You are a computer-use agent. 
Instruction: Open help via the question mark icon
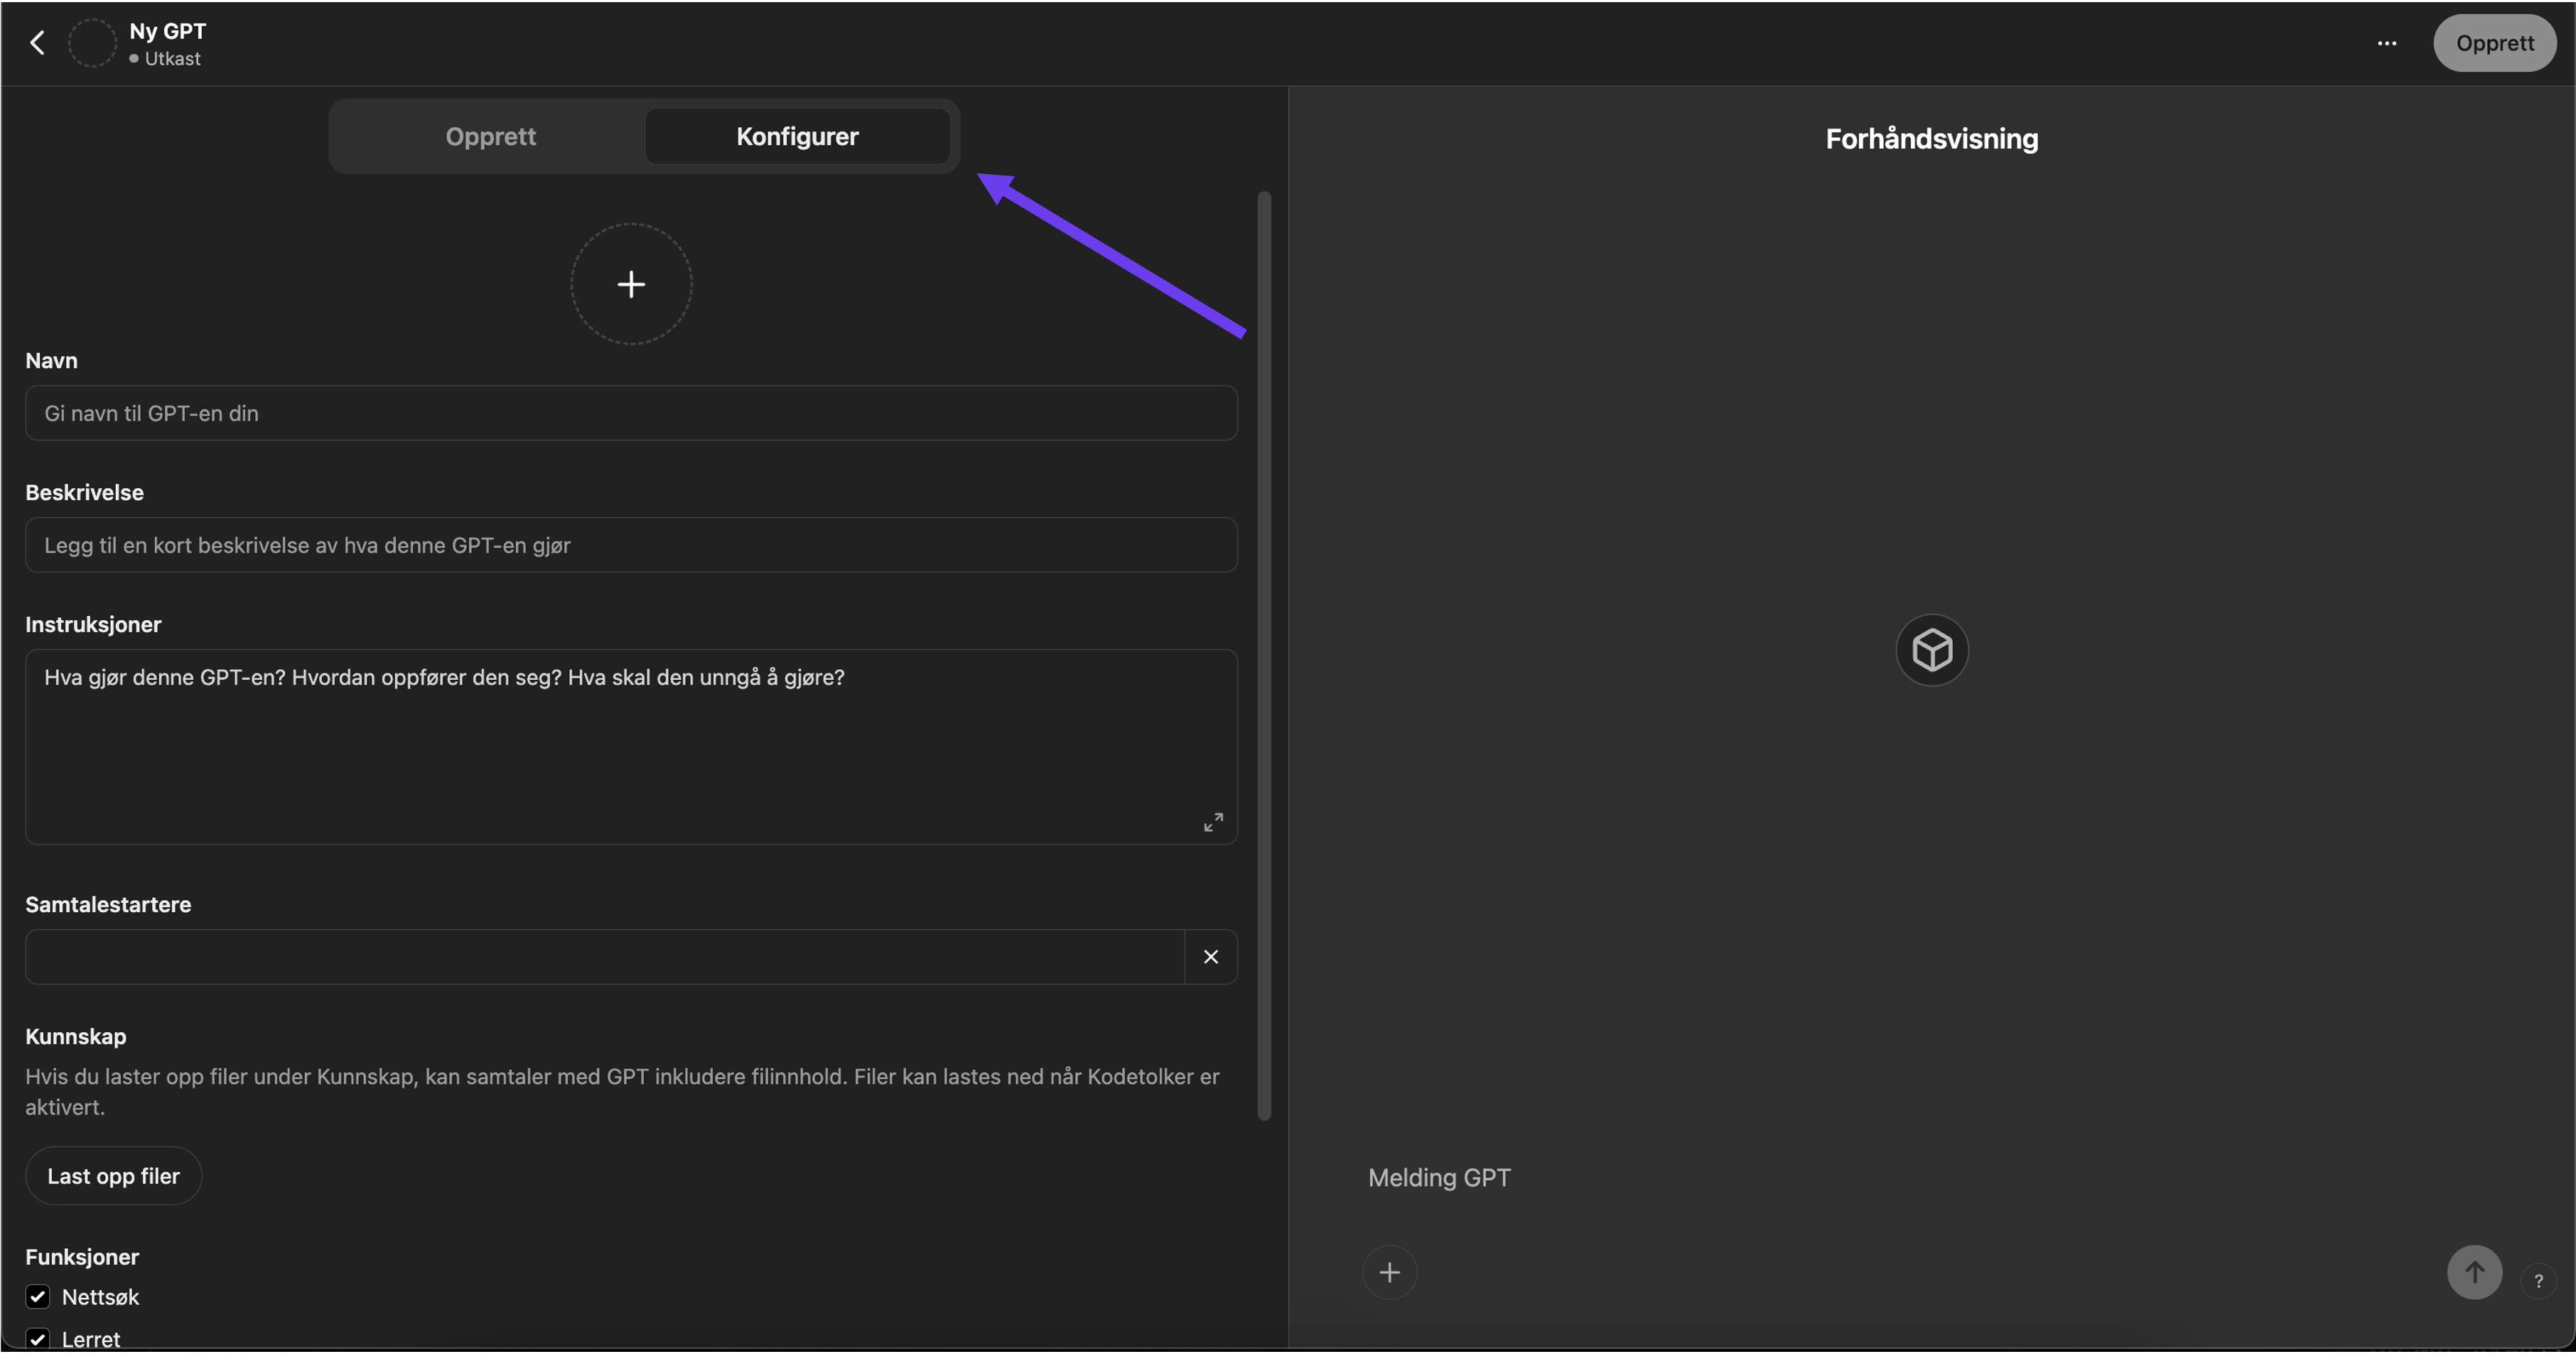(2537, 1281)
